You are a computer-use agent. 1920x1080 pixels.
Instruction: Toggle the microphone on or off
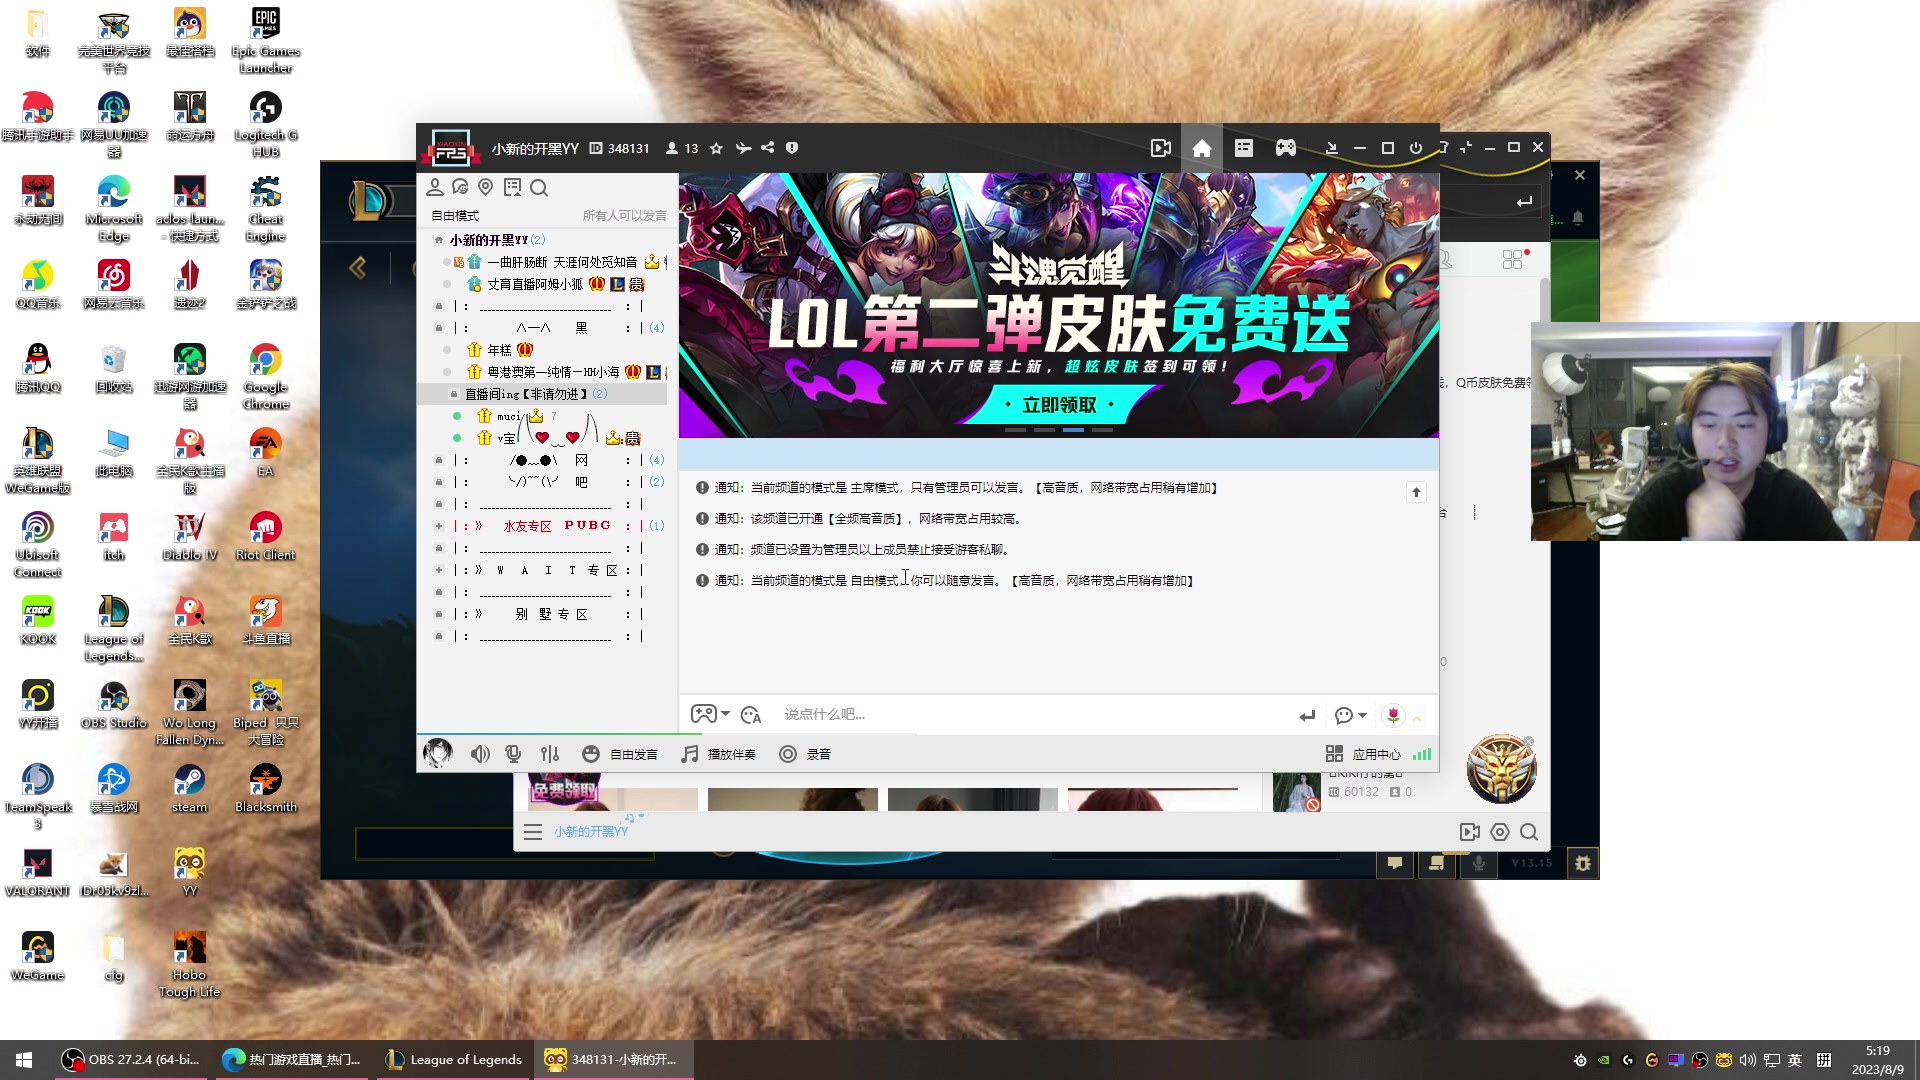coord(513,754)
